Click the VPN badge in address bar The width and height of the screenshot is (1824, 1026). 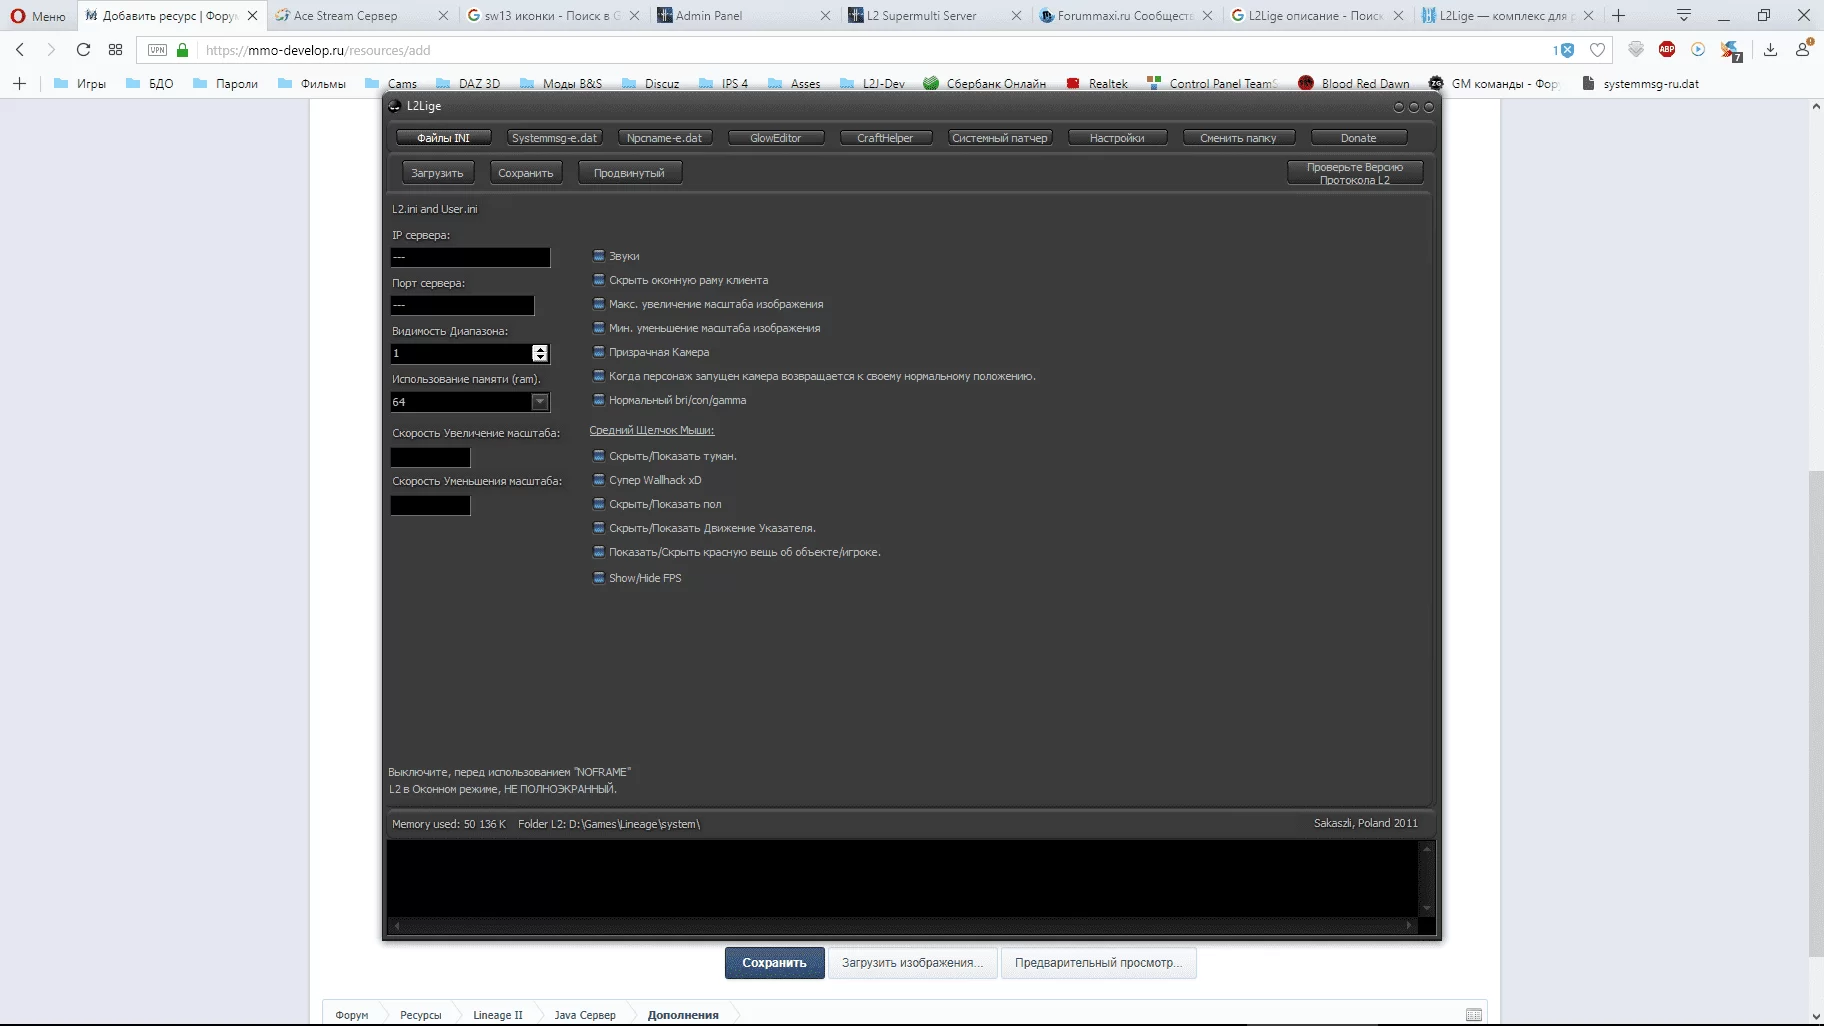coord(157,50)
